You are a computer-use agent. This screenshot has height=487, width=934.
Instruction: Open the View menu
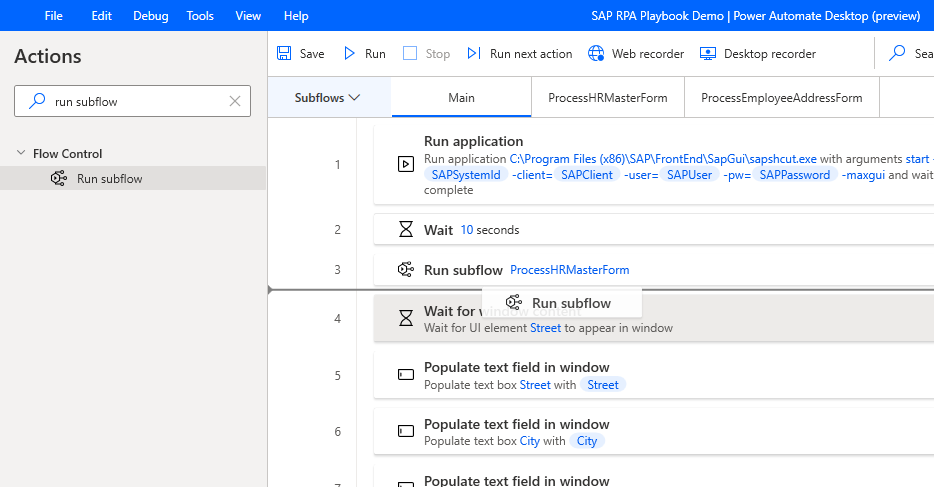(248, 16)
